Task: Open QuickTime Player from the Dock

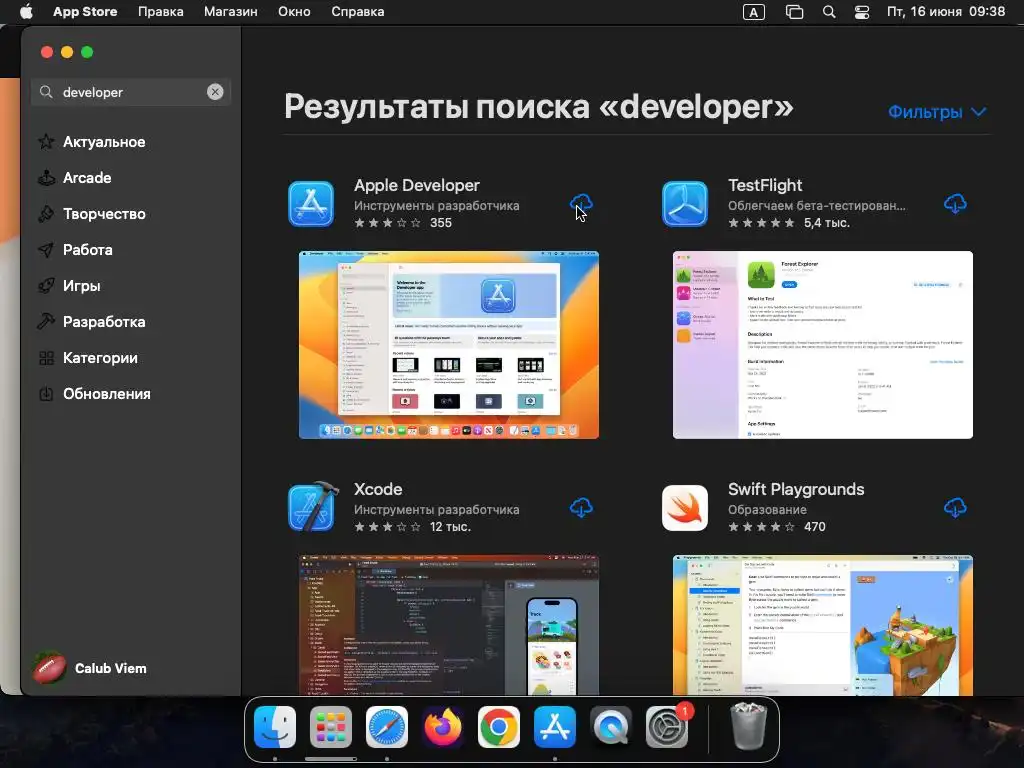Action: point(611,727)
